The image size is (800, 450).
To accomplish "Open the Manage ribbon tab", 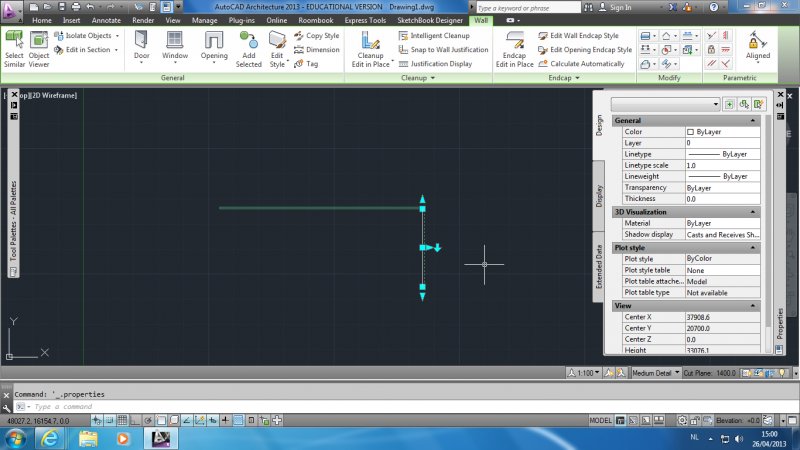I will pyautogui.click(x=205, y=20).
